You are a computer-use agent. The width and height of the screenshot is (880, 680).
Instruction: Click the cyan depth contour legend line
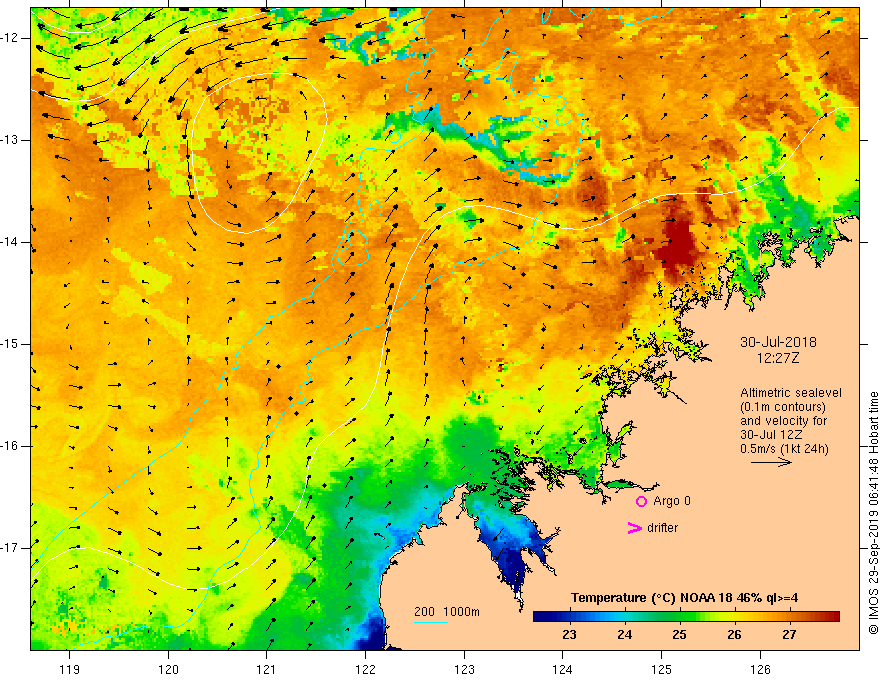(x=431, y=622)
